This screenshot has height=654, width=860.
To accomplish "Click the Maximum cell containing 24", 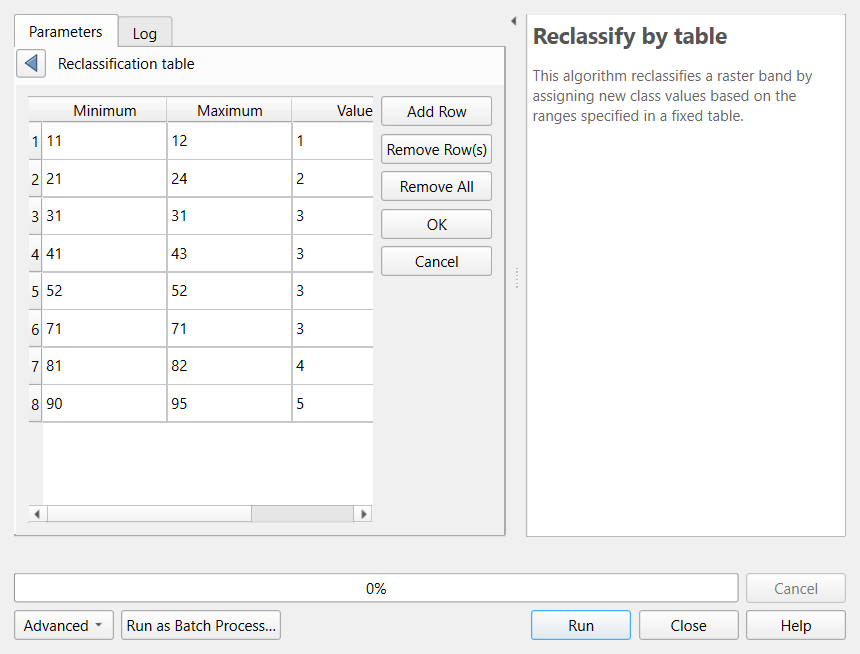I will (x=229, y=179).
